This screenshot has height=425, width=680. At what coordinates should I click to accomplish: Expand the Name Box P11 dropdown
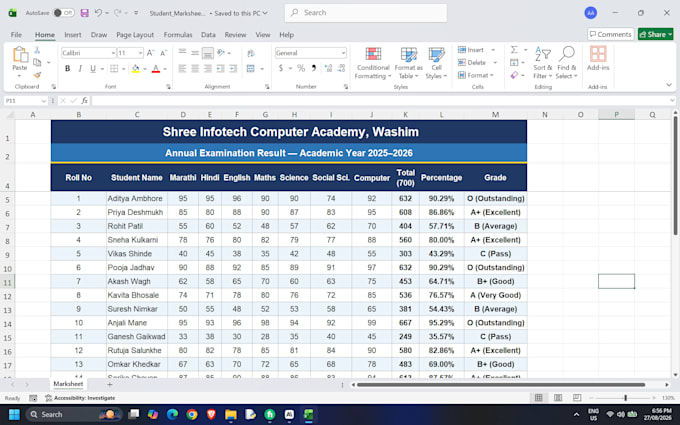click(43, 101)
